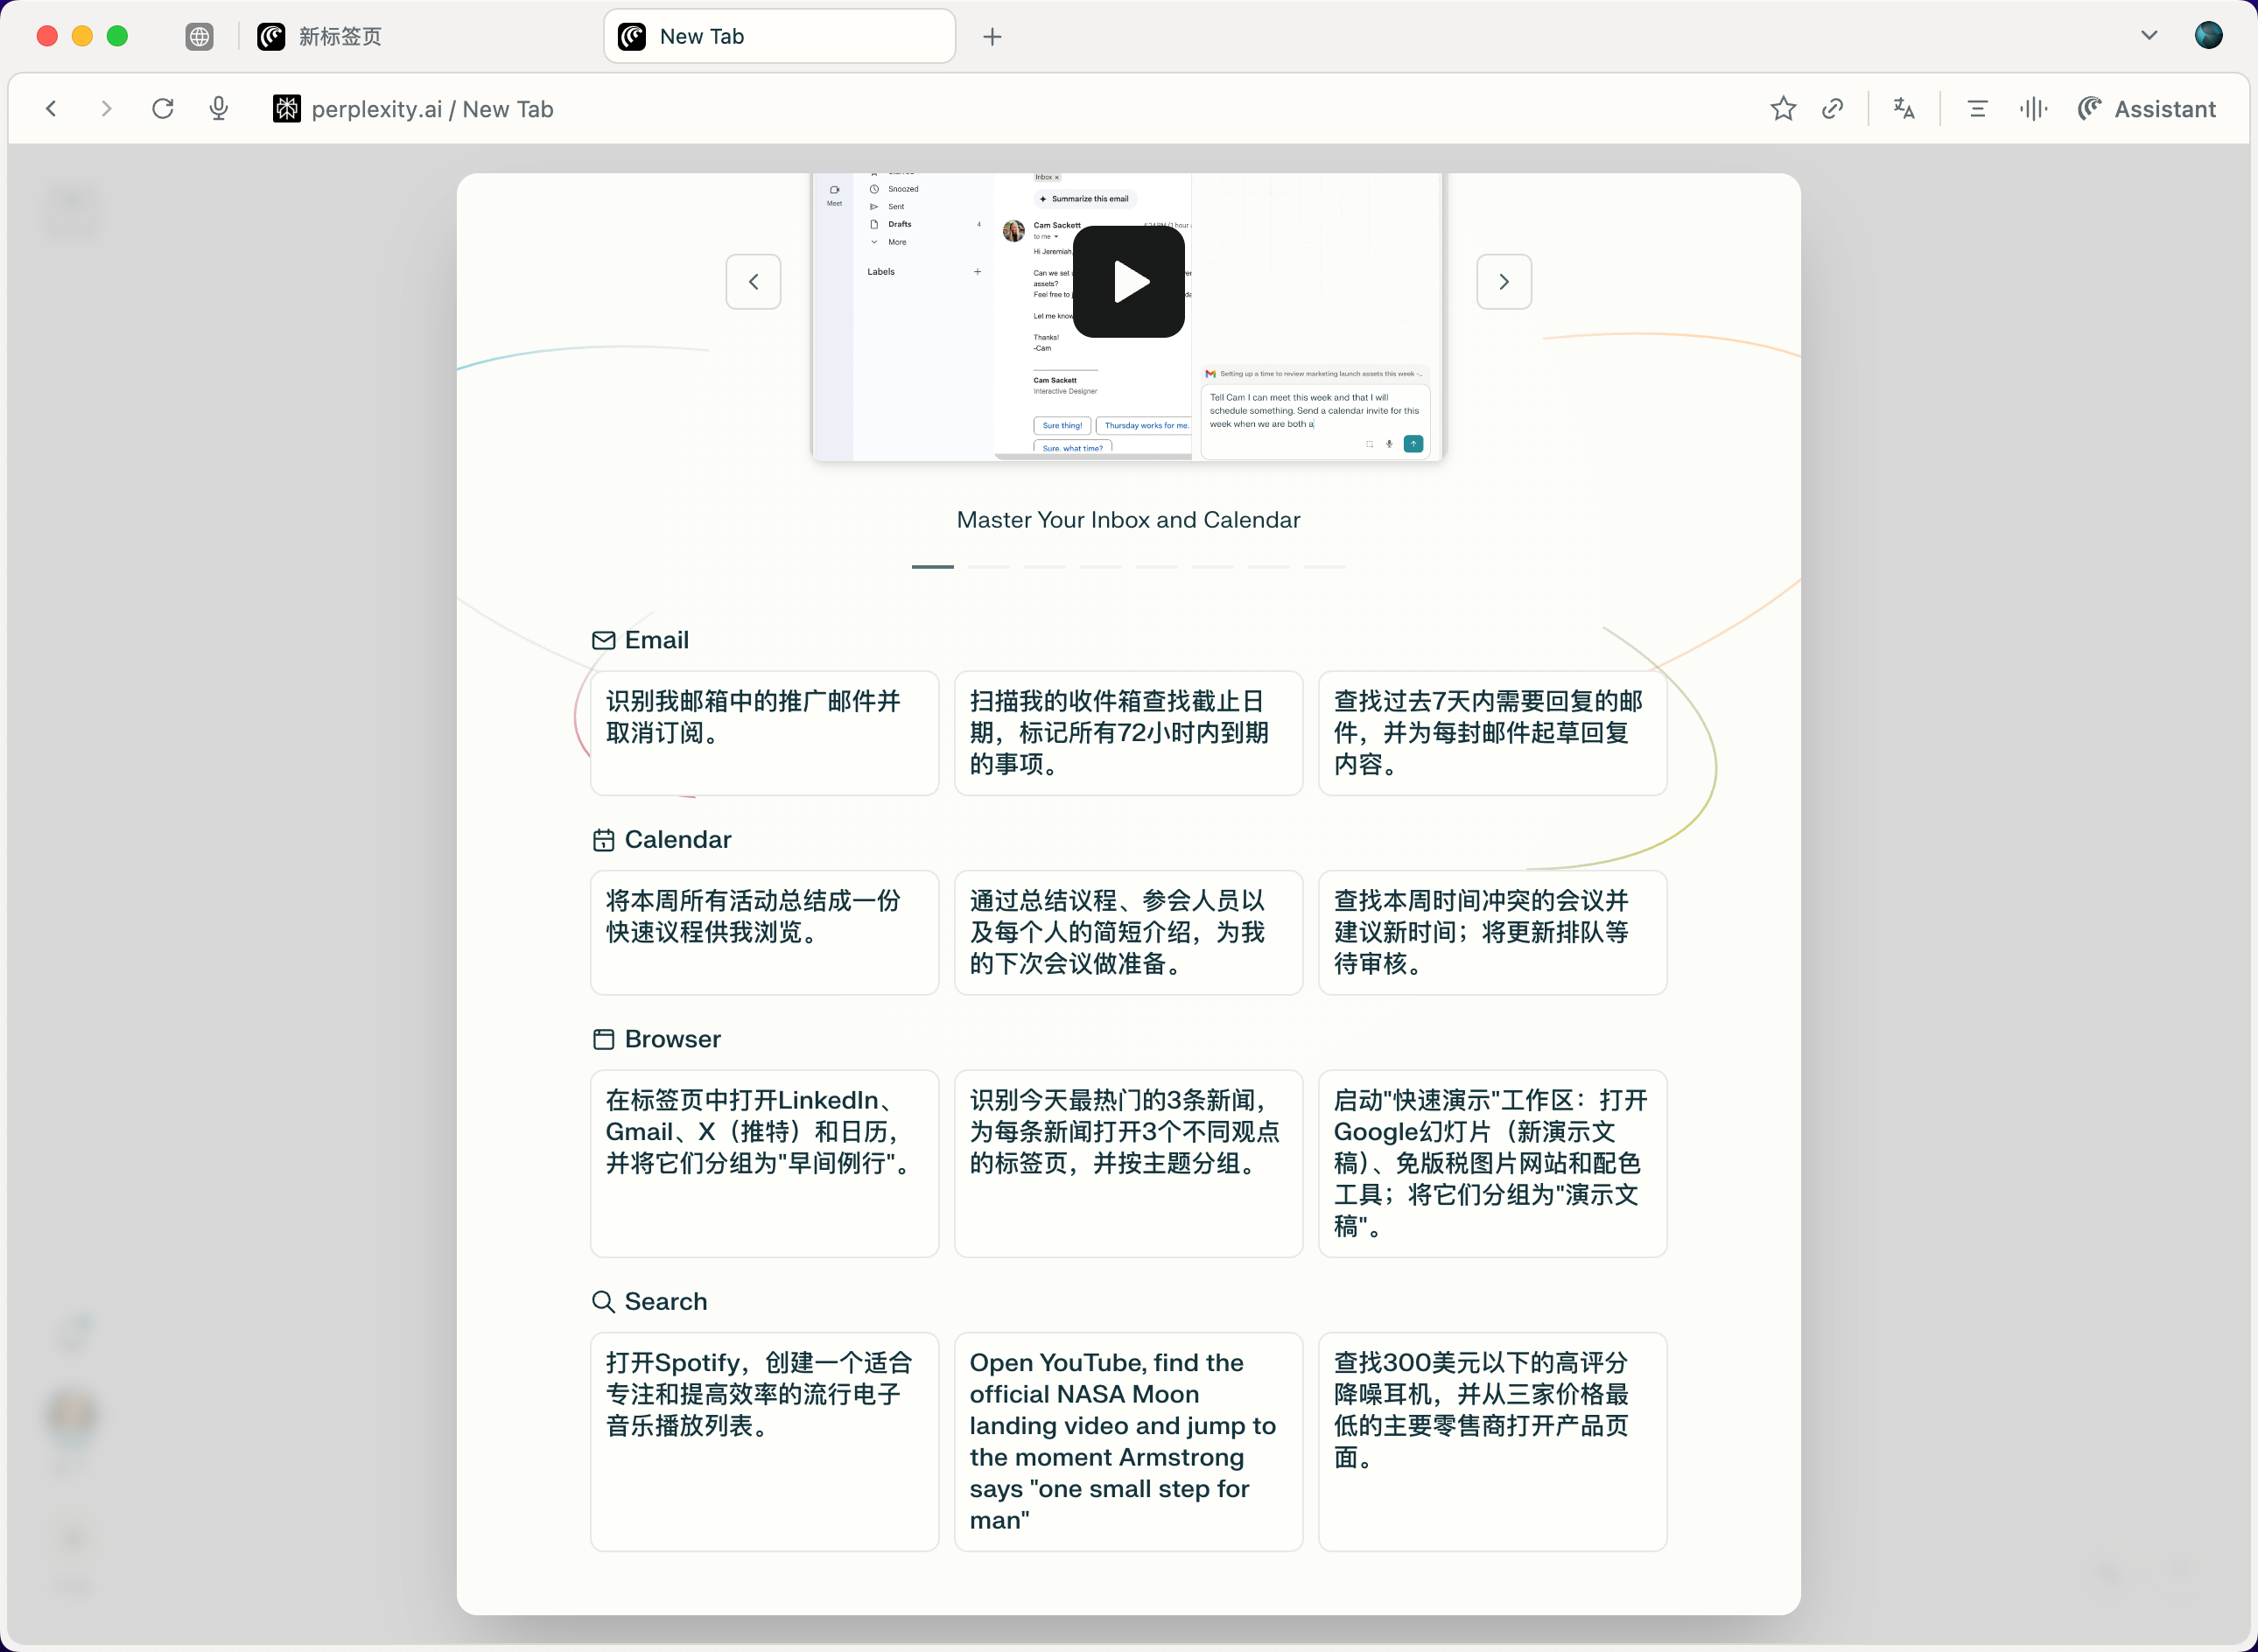Click the microphone voice input icon

219,108
